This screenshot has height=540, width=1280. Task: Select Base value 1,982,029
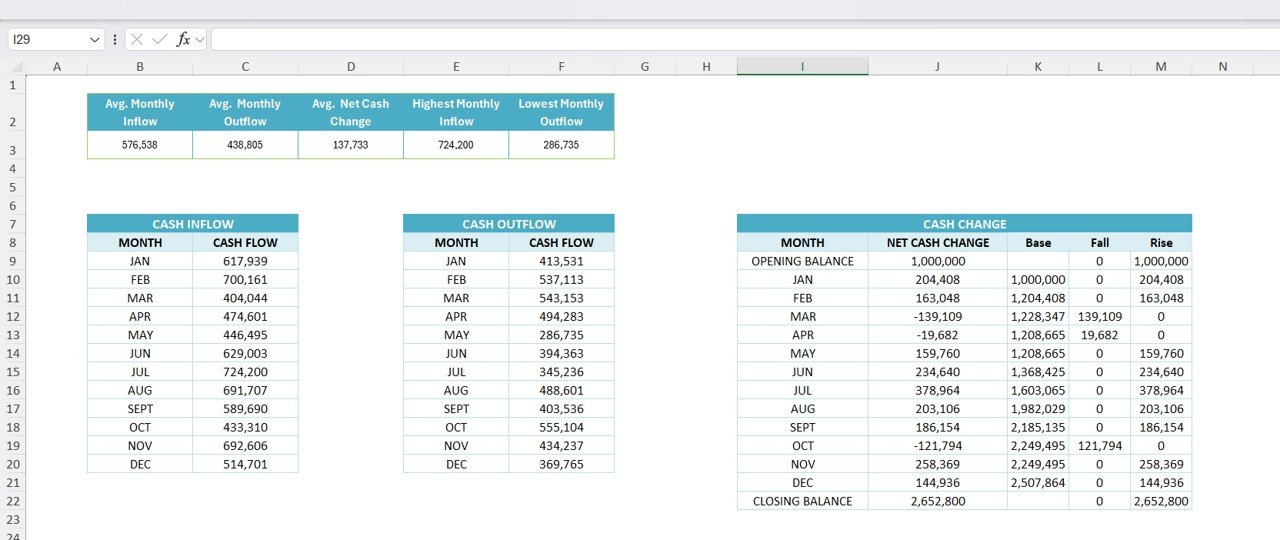click(x=1038, y=409)
